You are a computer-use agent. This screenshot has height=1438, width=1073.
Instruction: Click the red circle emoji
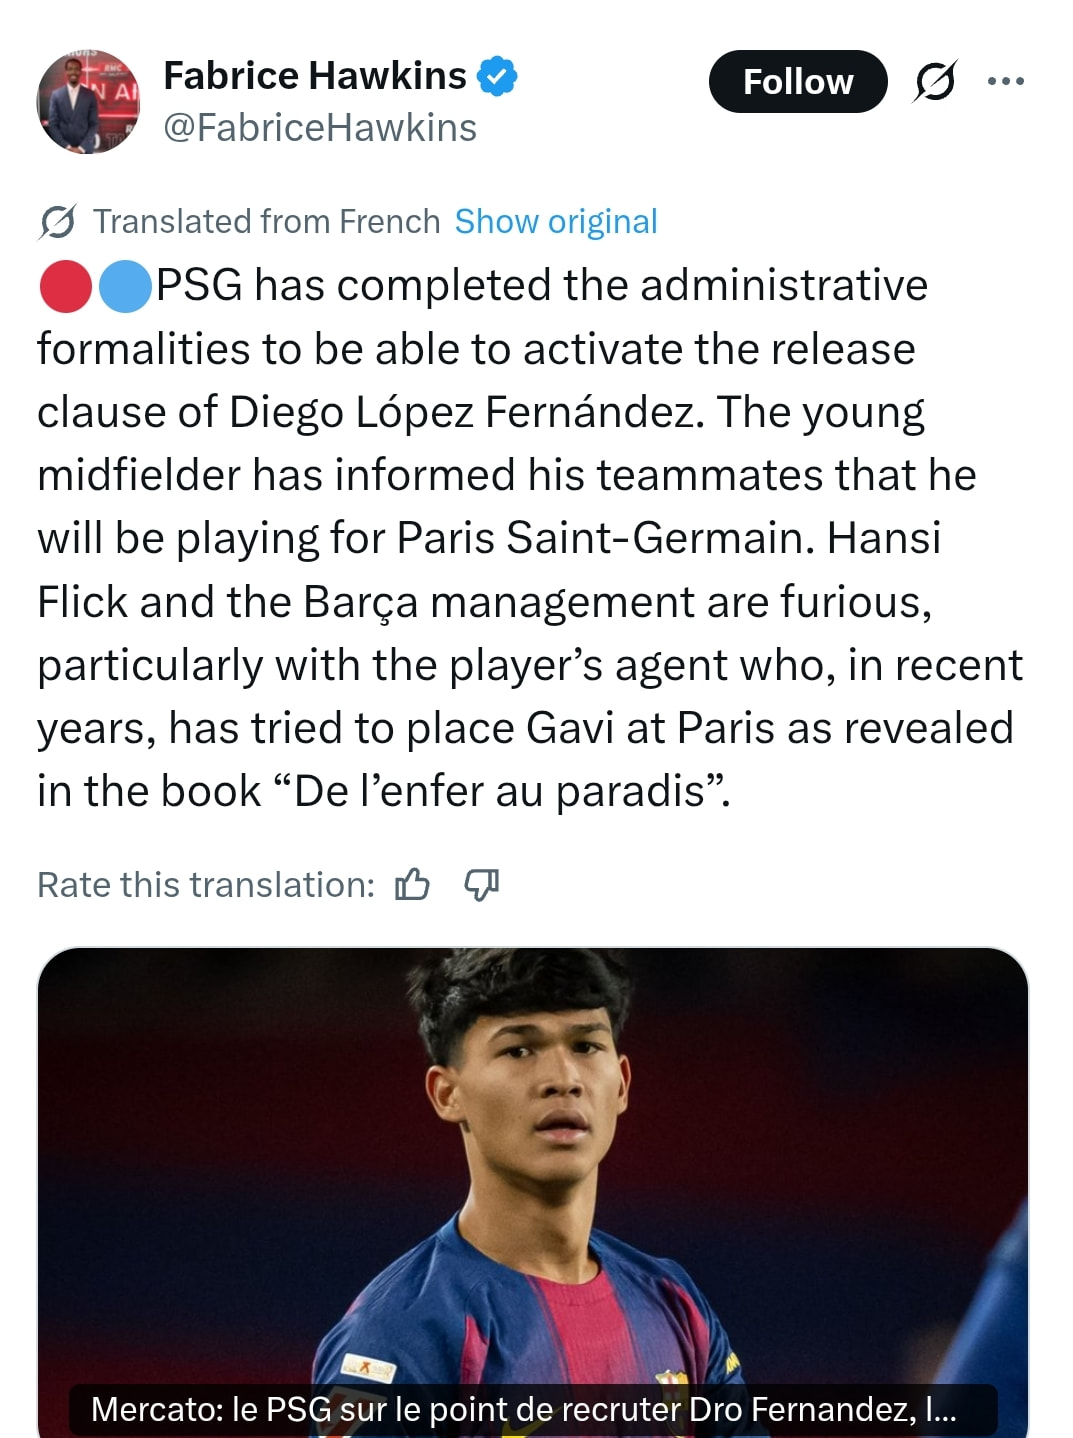coord(65,286)
